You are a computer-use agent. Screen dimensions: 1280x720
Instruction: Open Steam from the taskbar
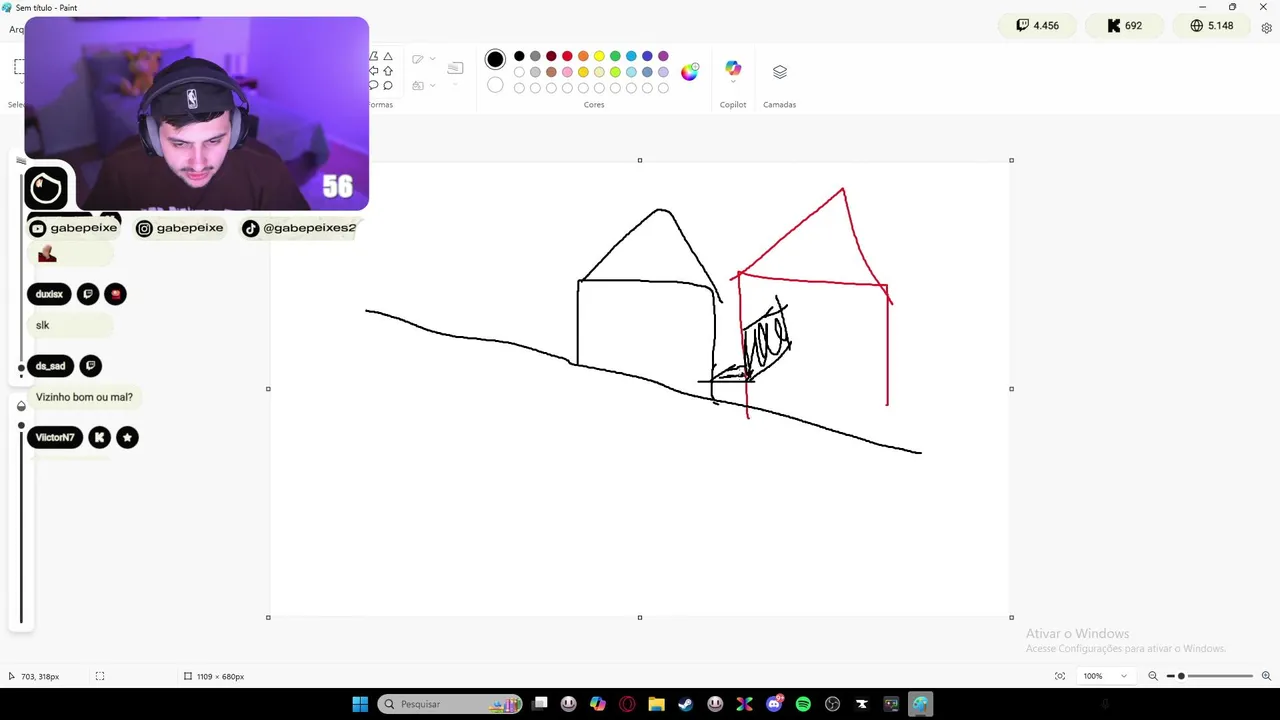pyautogui.click(x=686, y=704)
